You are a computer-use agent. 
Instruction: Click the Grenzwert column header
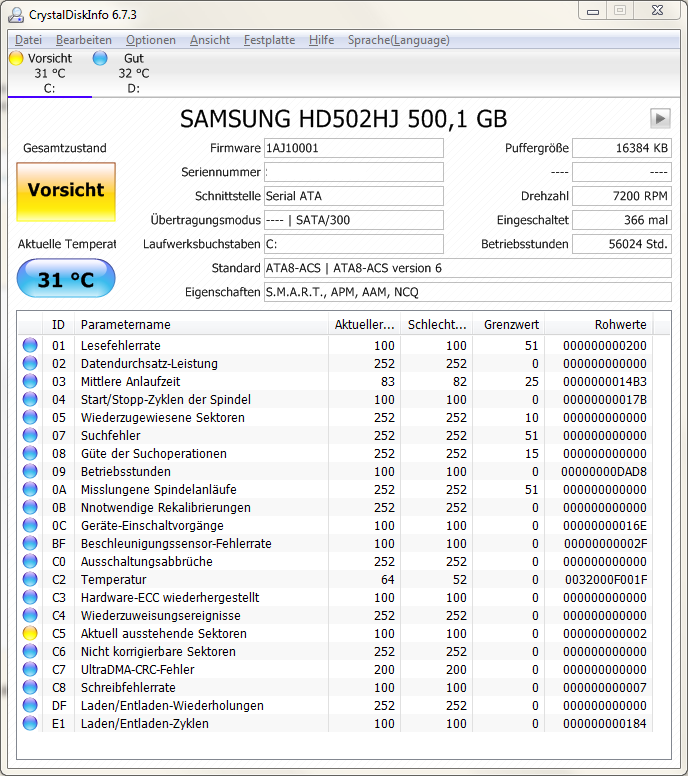coord(508,325)
